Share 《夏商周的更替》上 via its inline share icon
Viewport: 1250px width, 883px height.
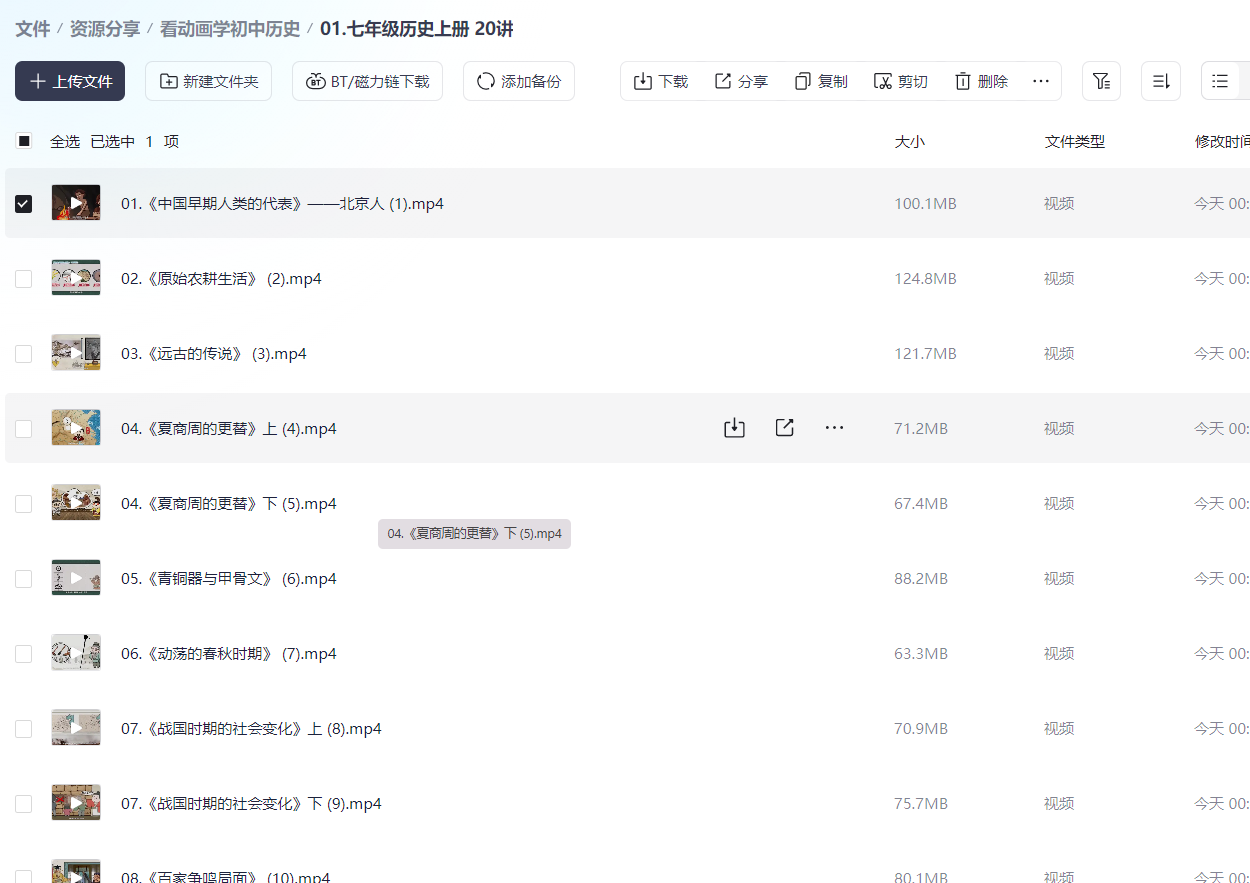(784, 427)
